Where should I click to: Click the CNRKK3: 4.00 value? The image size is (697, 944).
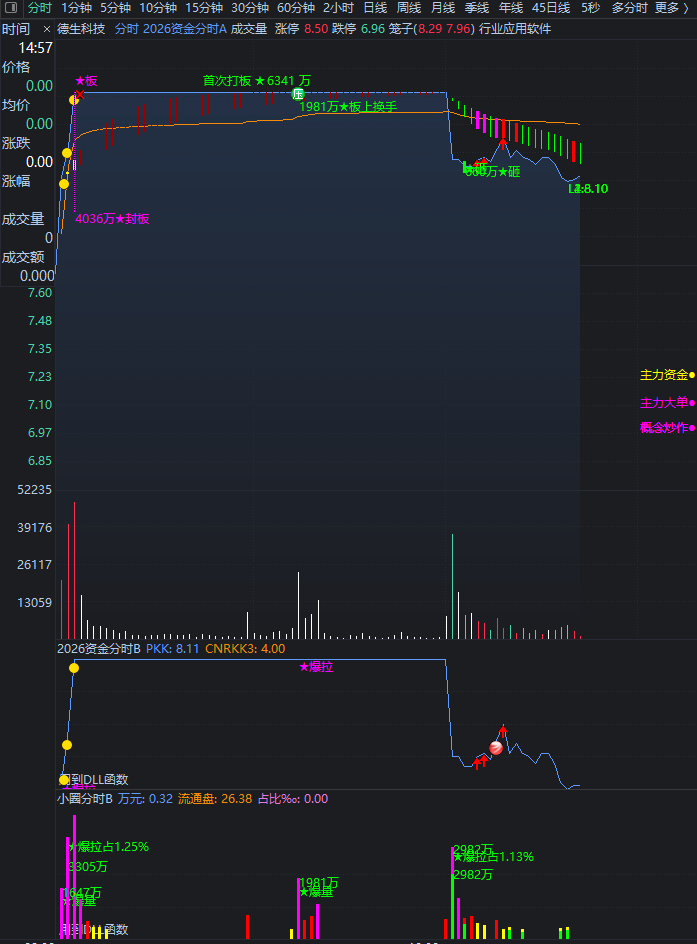tap(246, 649)
